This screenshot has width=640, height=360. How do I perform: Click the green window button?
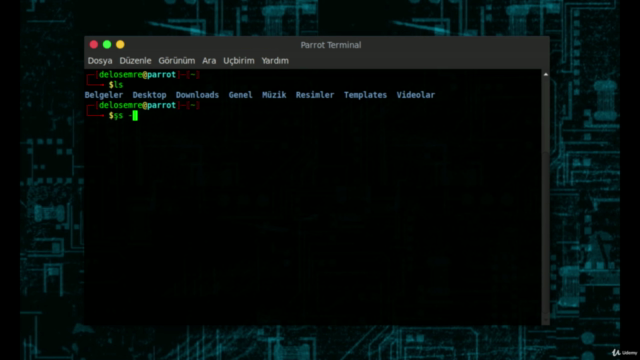point(107,44)
